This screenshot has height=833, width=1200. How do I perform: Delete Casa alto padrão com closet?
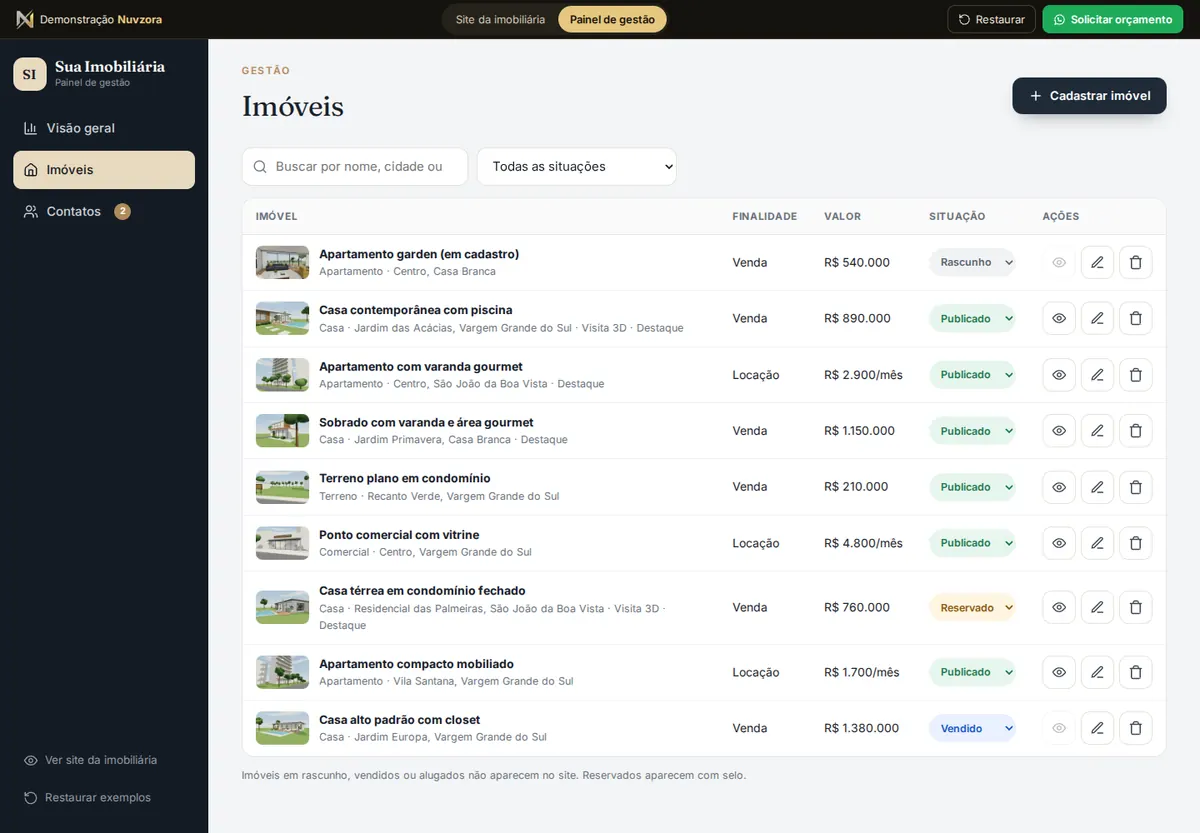1135,728
